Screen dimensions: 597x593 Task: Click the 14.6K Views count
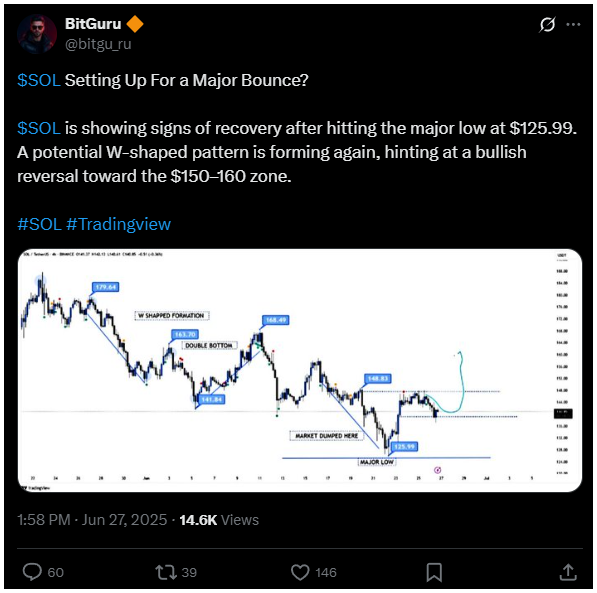pyautogui.click(x=219, y=520)
